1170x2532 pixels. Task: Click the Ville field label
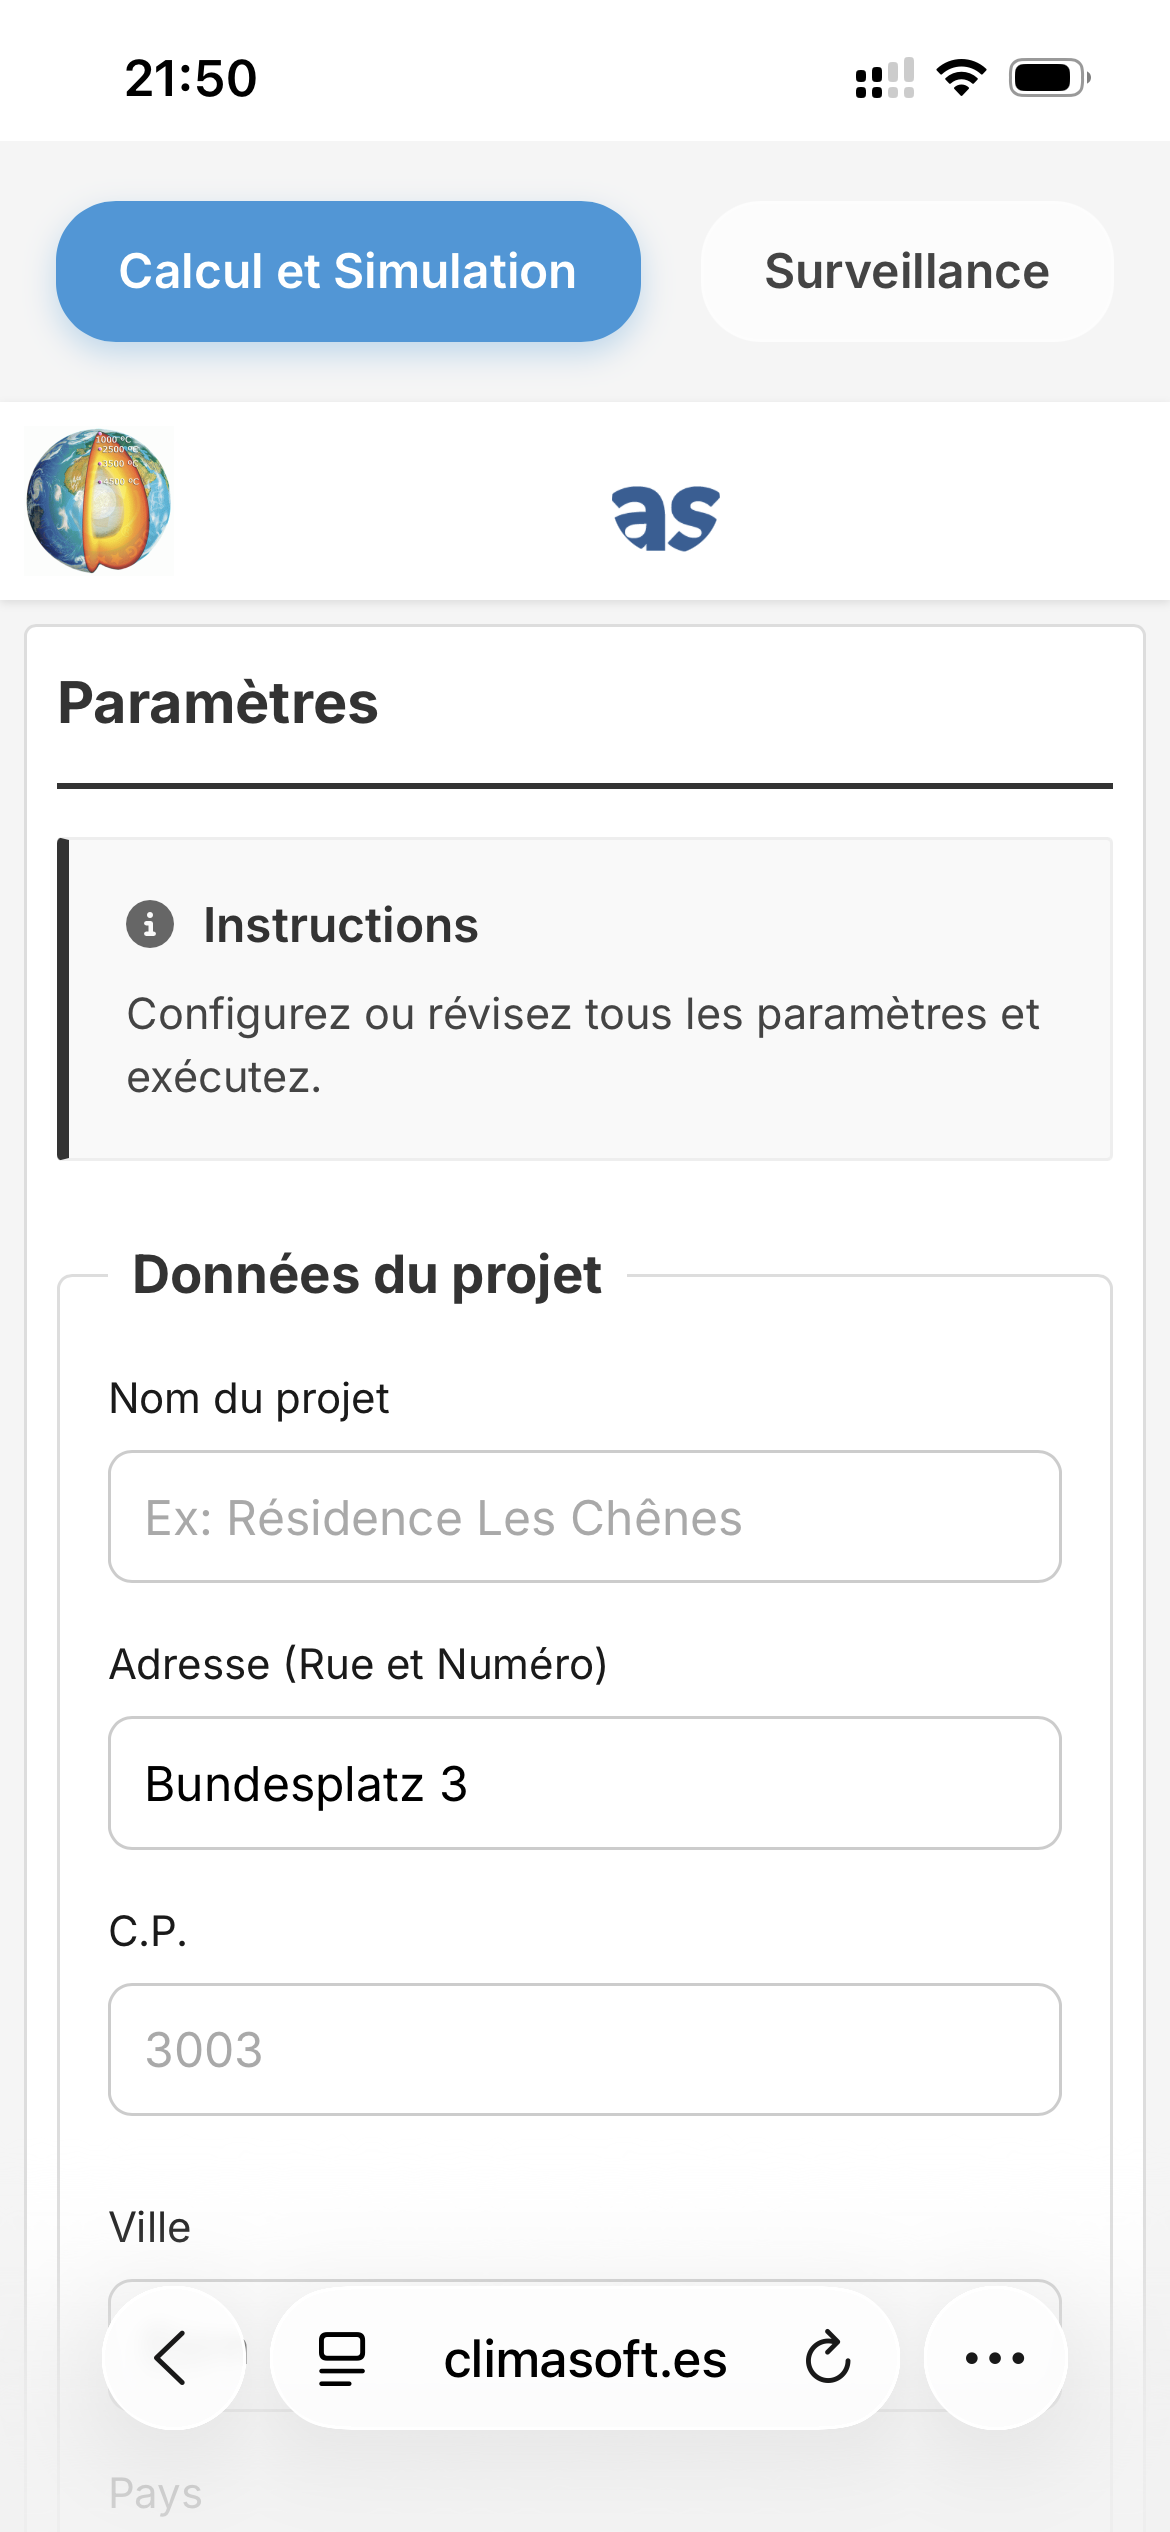[x=150, y=2228]
